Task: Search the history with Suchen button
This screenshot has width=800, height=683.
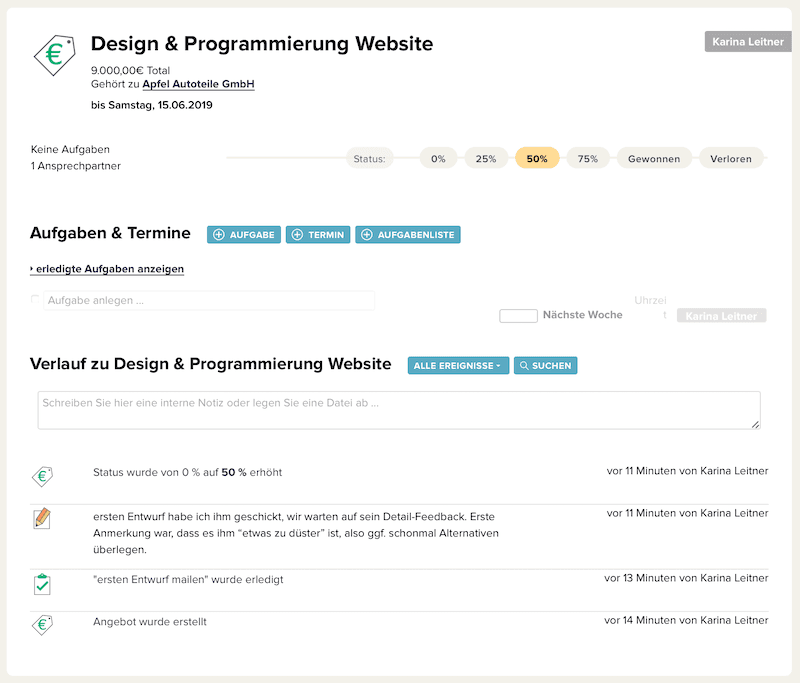Action: (x=545, y=366)
